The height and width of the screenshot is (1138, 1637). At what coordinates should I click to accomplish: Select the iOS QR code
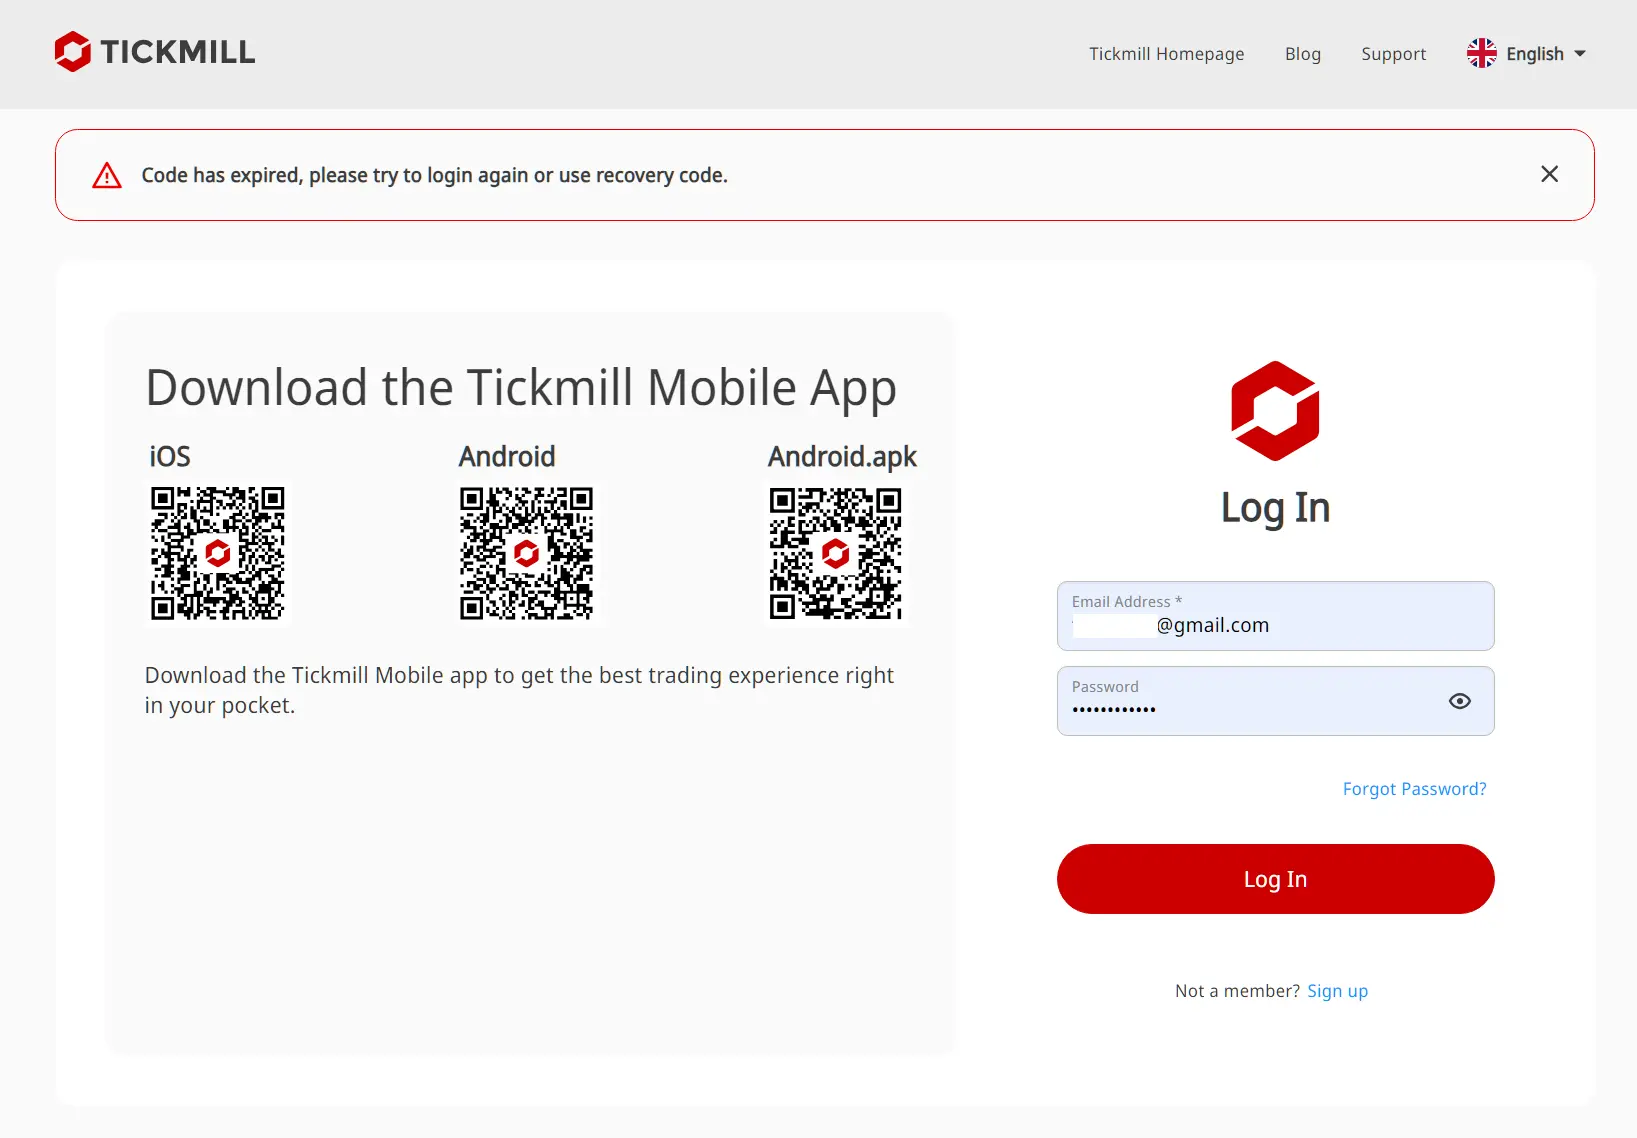(218, 553)
